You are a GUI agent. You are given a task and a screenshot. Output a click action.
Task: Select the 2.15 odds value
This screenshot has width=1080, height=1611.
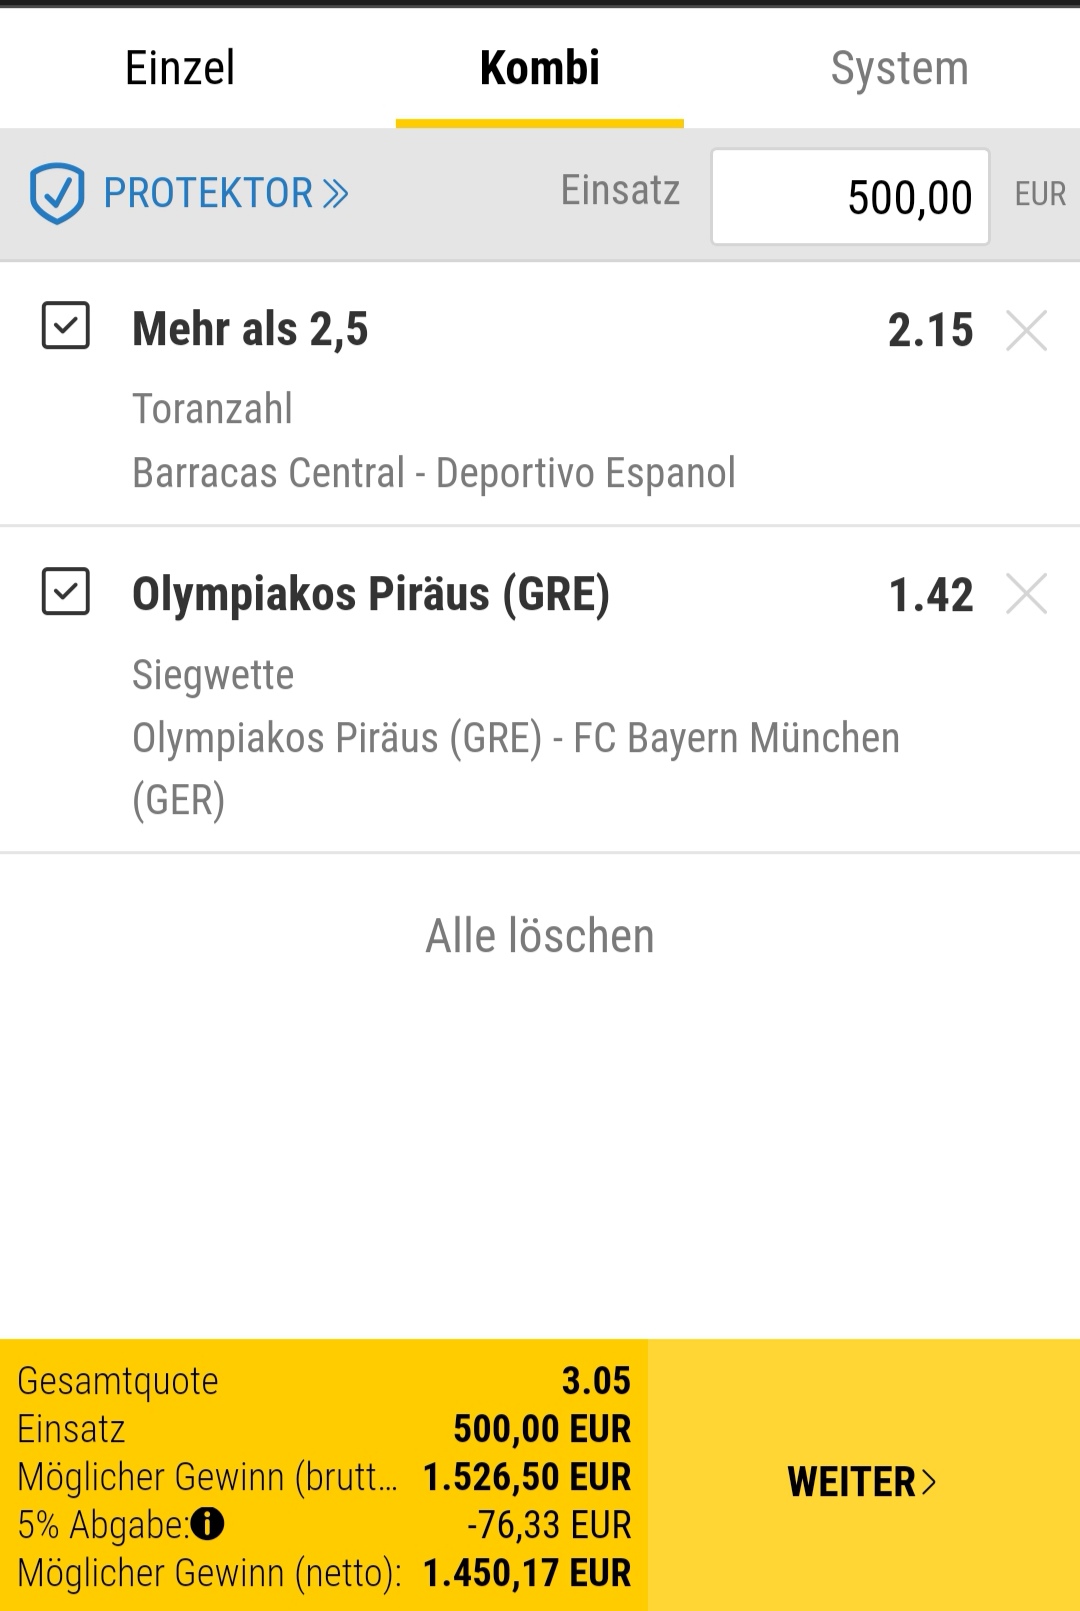pos(930,330)
